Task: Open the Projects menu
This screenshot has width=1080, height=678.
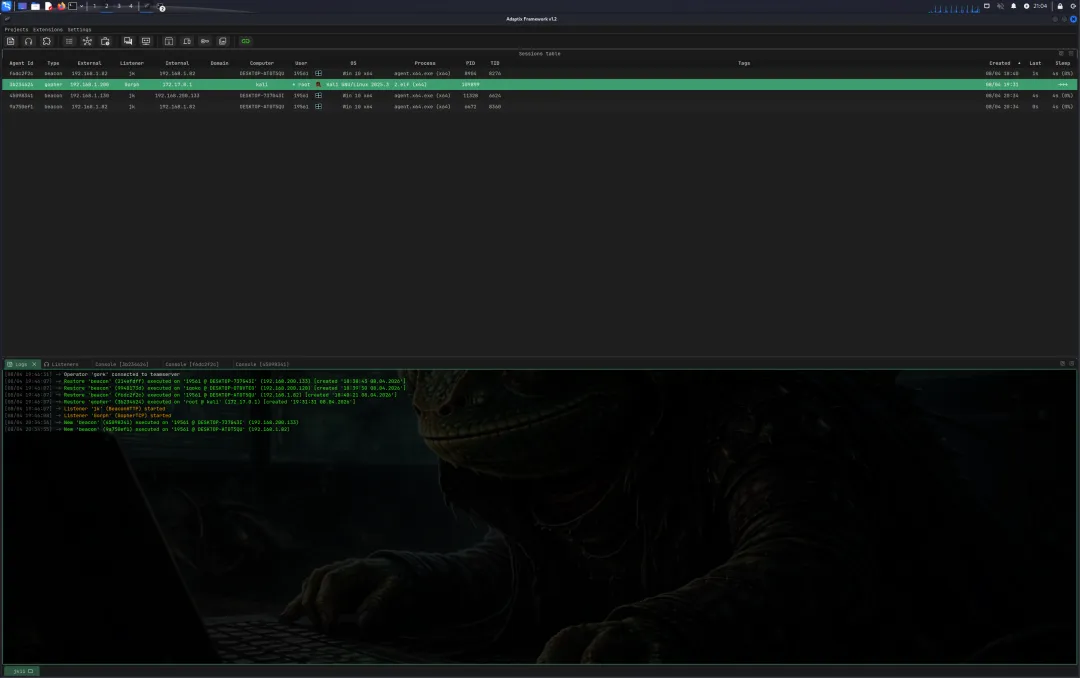Action: click(17, 30)
